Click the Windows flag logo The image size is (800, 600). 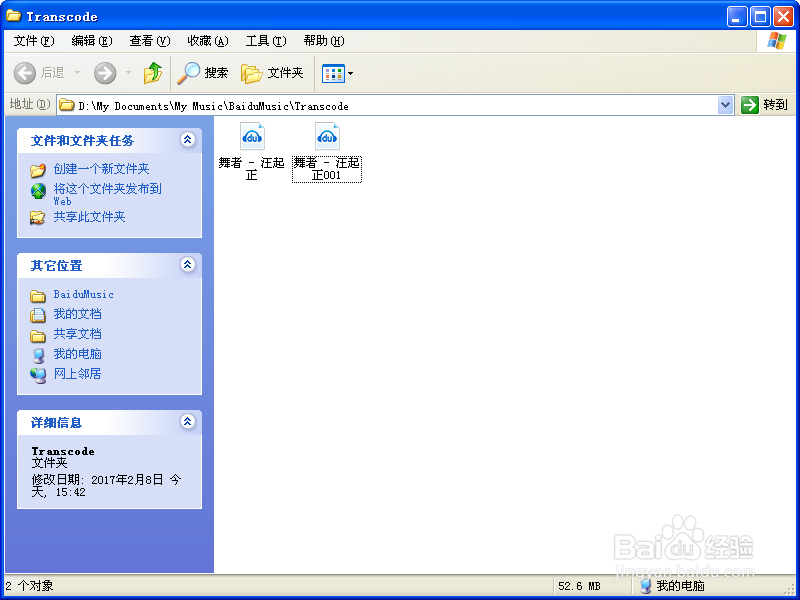(777, 41)
